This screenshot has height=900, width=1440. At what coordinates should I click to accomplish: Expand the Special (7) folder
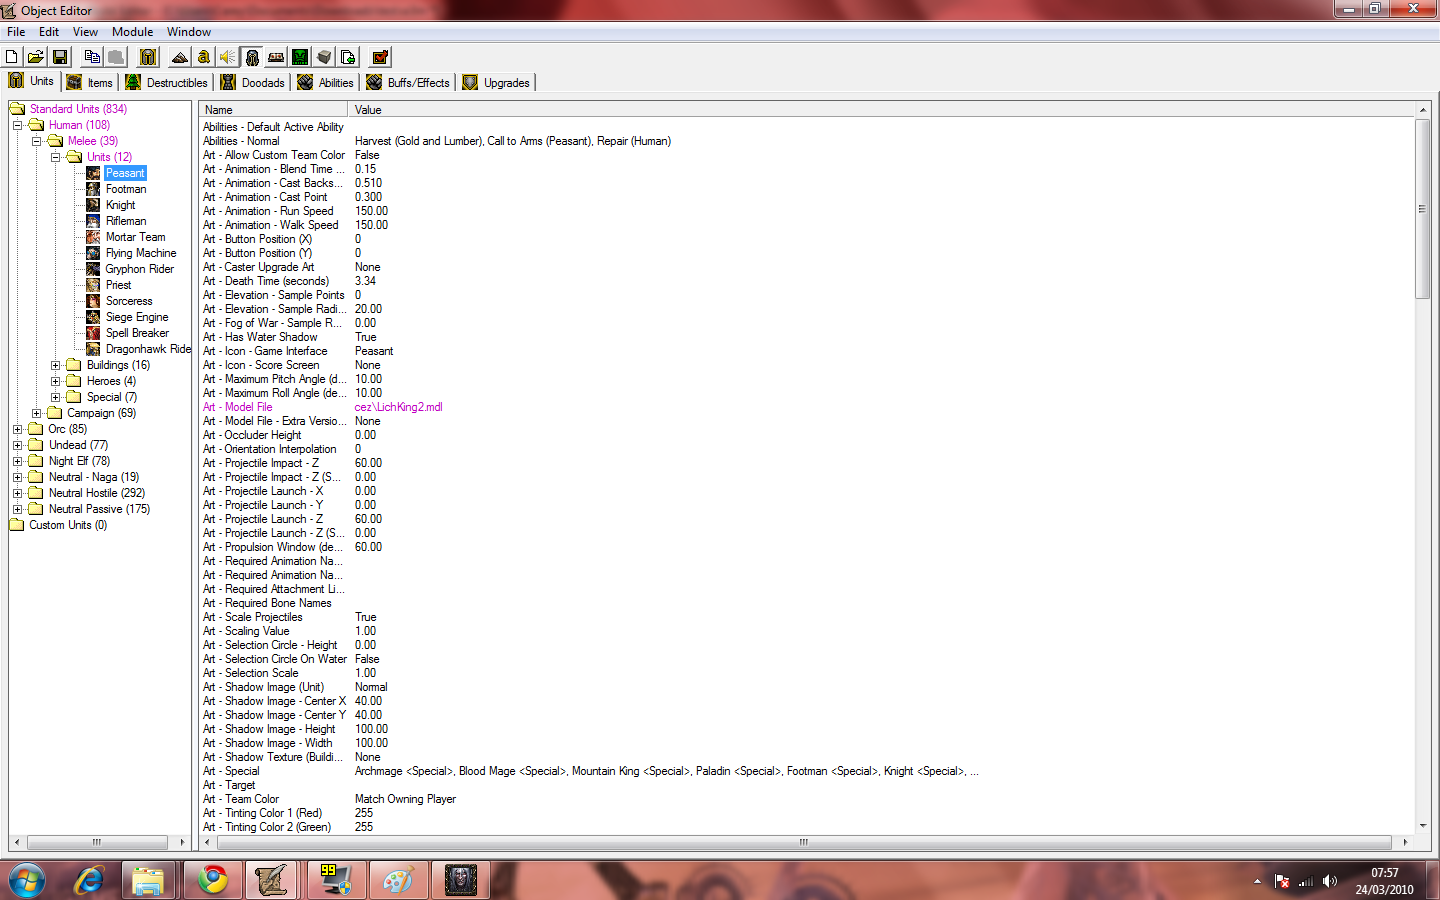[x=56, y=397]
